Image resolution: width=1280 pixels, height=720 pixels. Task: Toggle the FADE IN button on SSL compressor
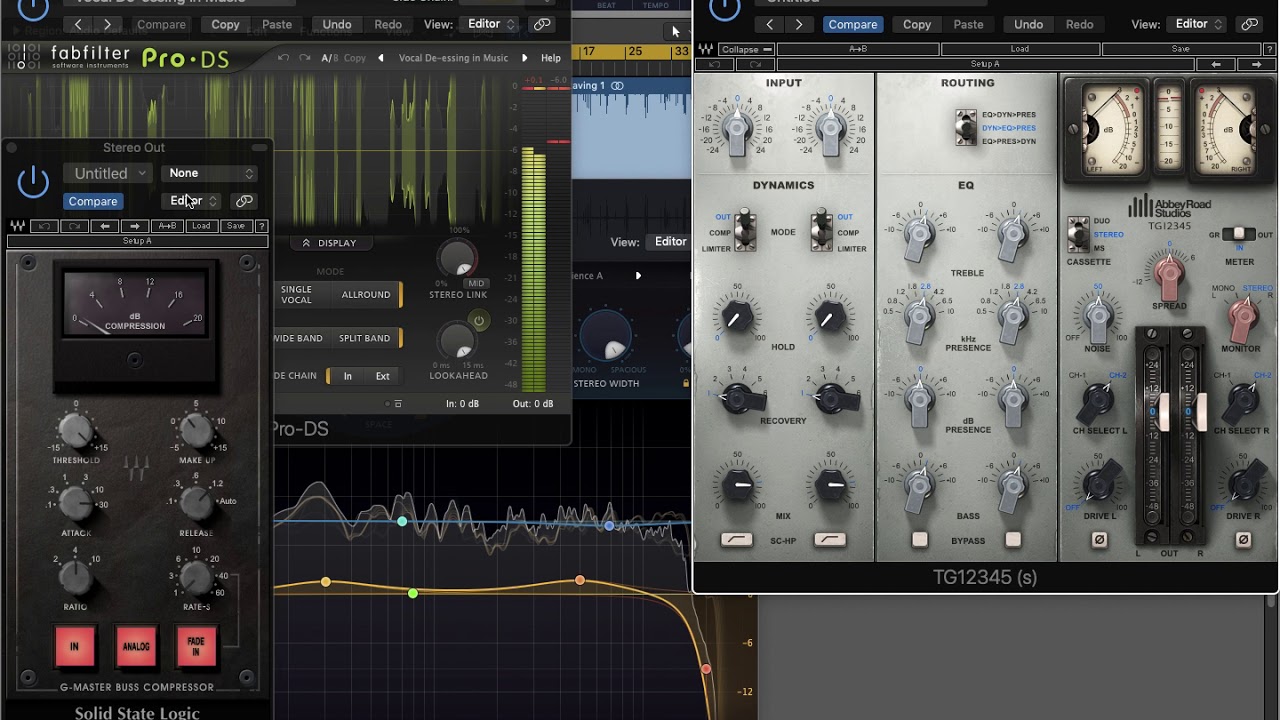pos(197,646)
